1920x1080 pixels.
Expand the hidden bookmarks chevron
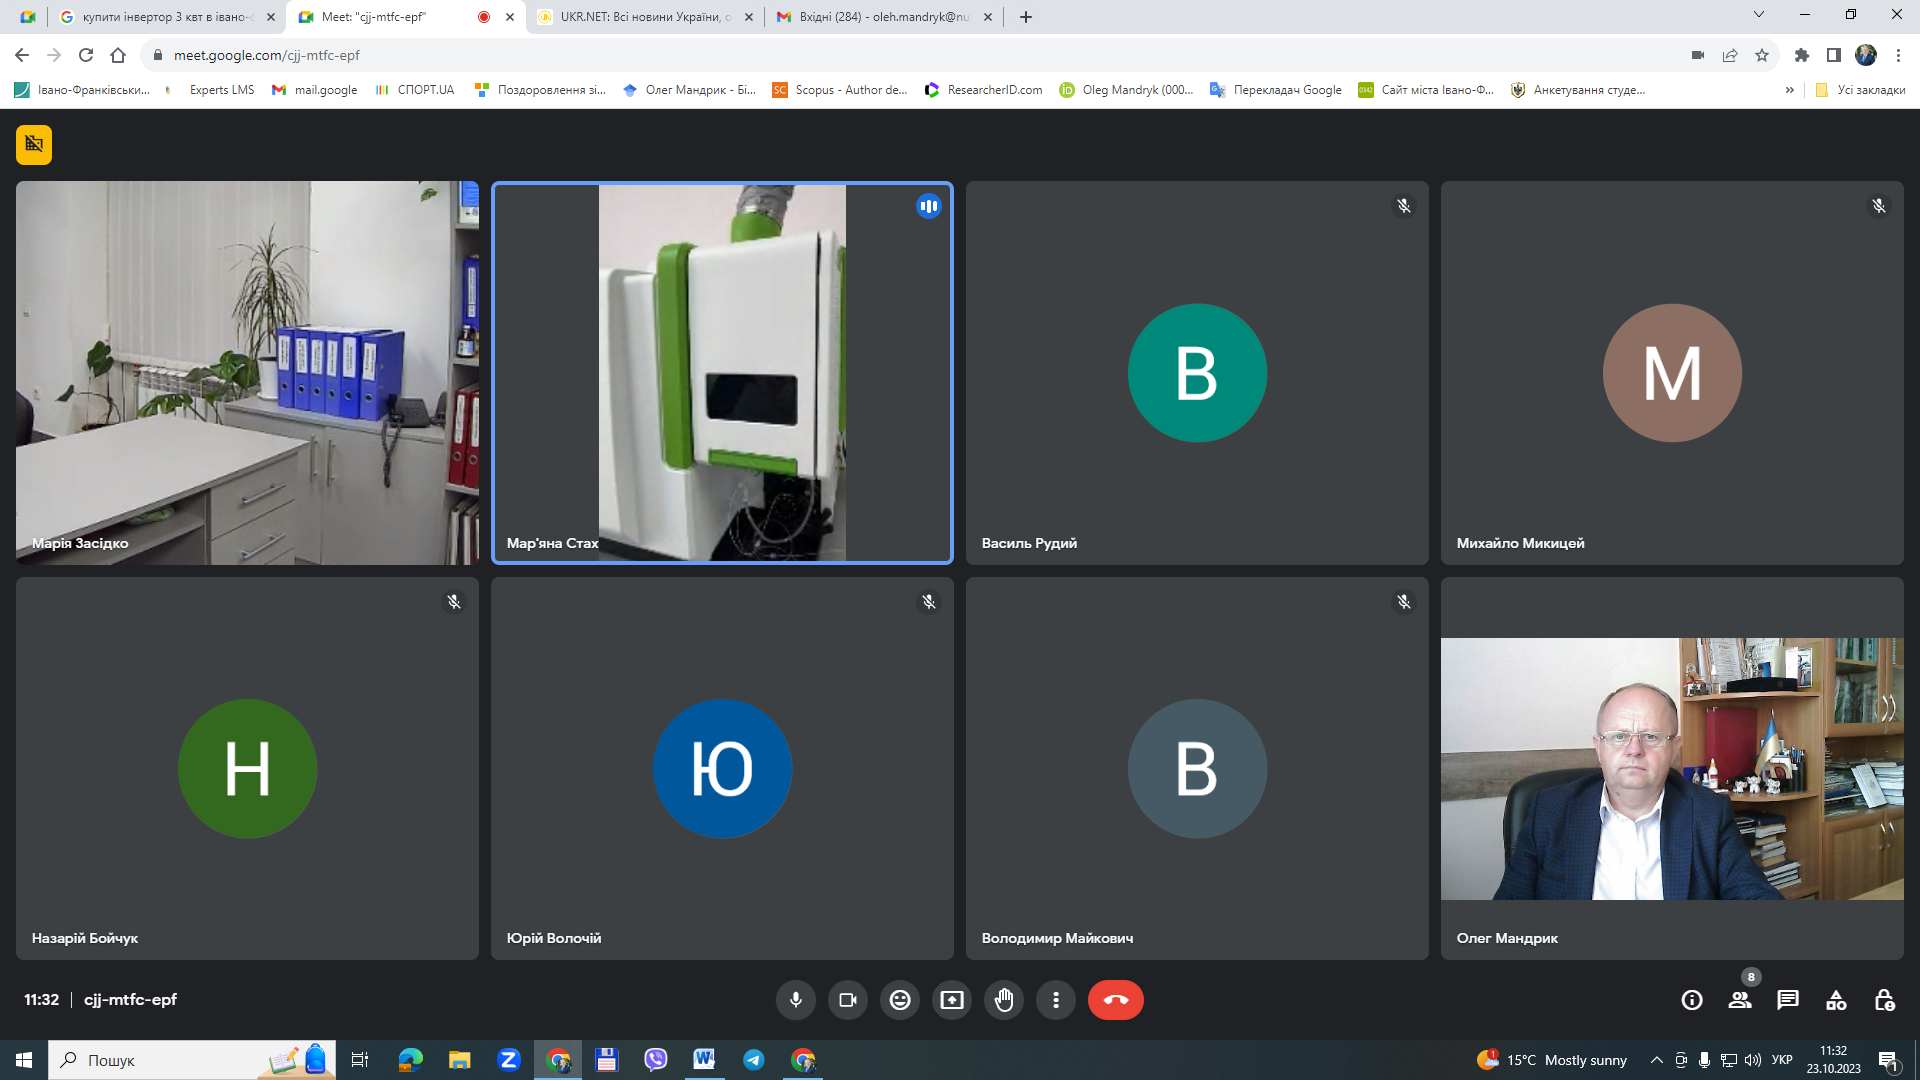tap(1789, 90)
